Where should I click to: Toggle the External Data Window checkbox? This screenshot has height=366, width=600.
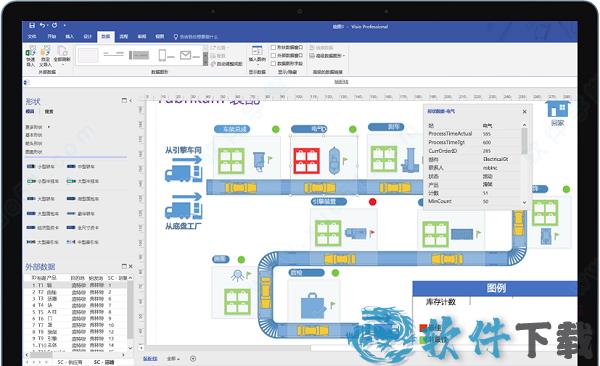pyautogui.click(x=273, y=56)
